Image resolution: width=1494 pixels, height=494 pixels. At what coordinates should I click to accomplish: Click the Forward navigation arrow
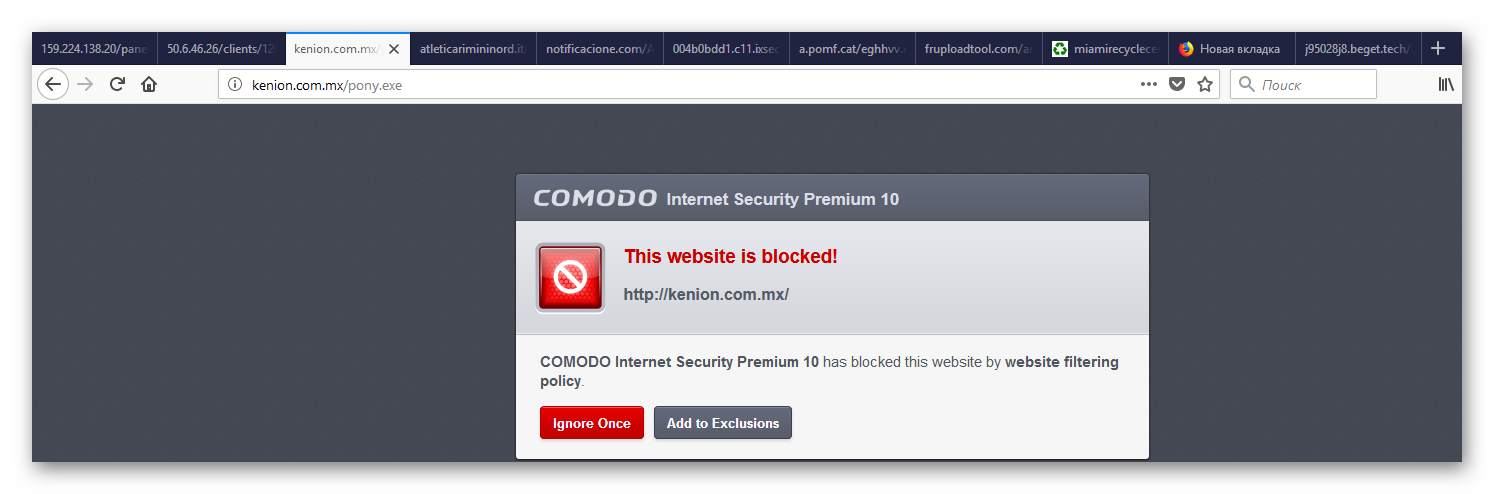coord(85,85)
